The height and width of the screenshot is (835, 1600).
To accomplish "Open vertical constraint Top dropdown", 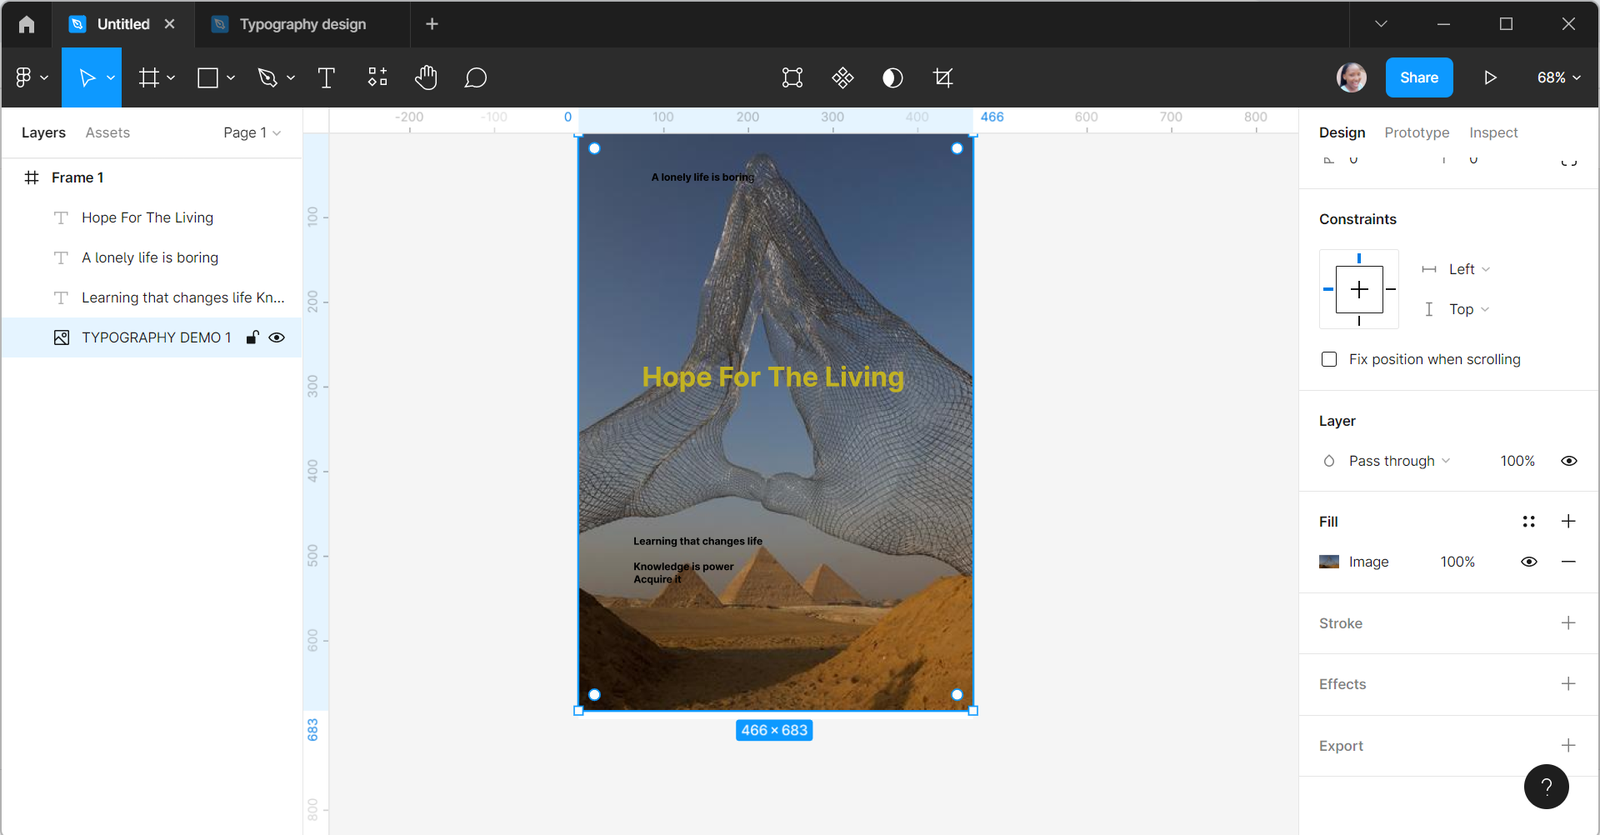I will coord(1469,309).
